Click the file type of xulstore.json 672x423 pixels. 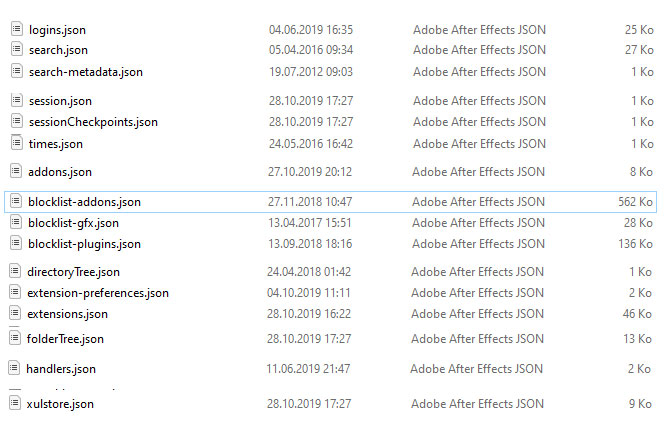point(477,404)
